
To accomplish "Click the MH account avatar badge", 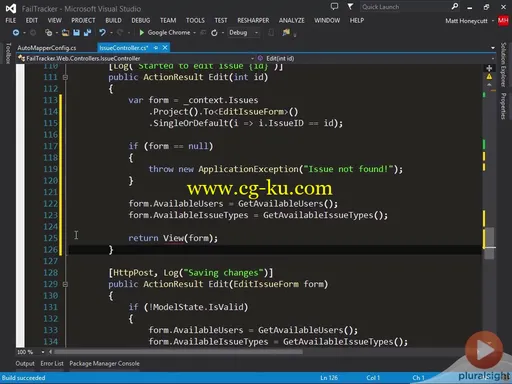I will point(503,21).
